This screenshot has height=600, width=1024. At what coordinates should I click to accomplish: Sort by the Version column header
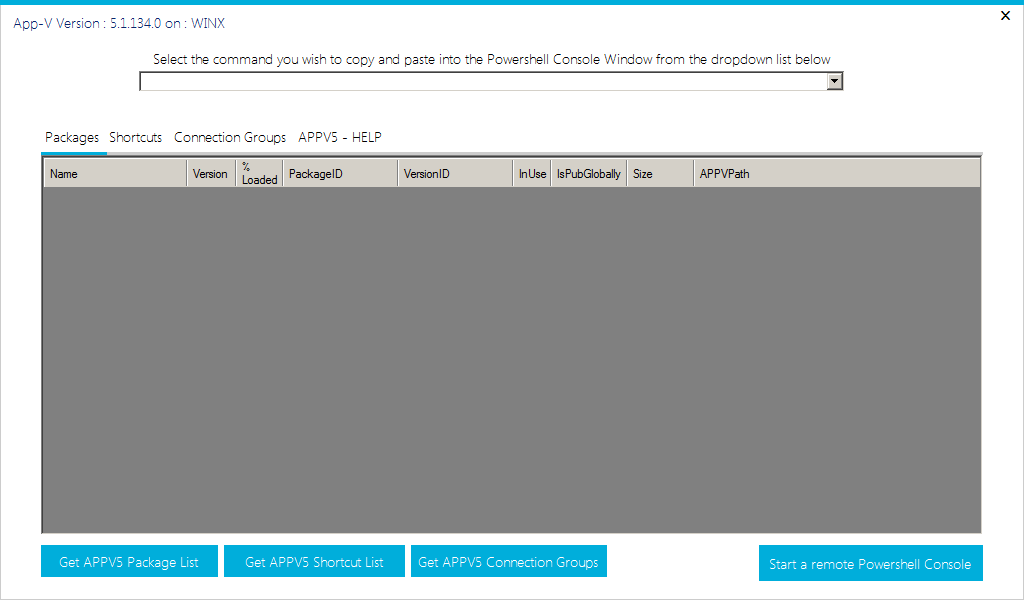click(x=211, y=174)
